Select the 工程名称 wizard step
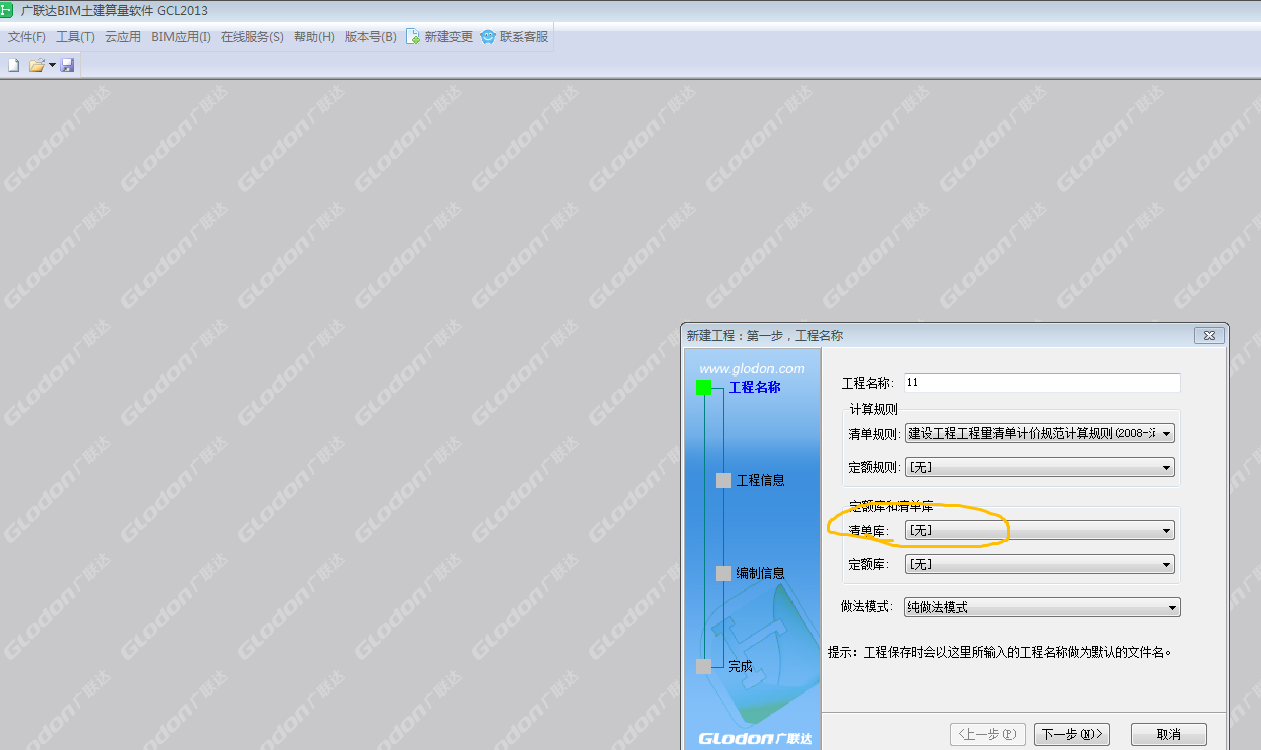Viewport: 1261px width, 750px height. 755,388
